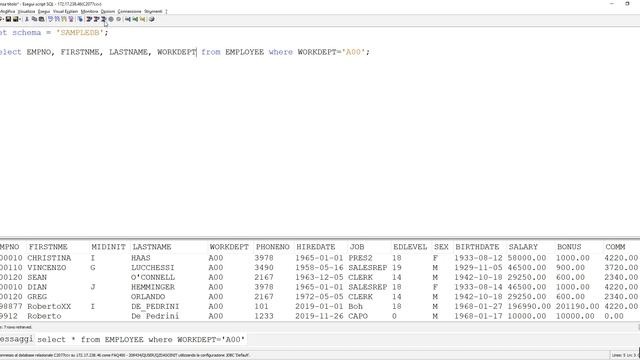This screenshot has width=640, height=360.
Task: Click the WORKDEPT column header
Action: pyautogui.click(x=229, y=247)
